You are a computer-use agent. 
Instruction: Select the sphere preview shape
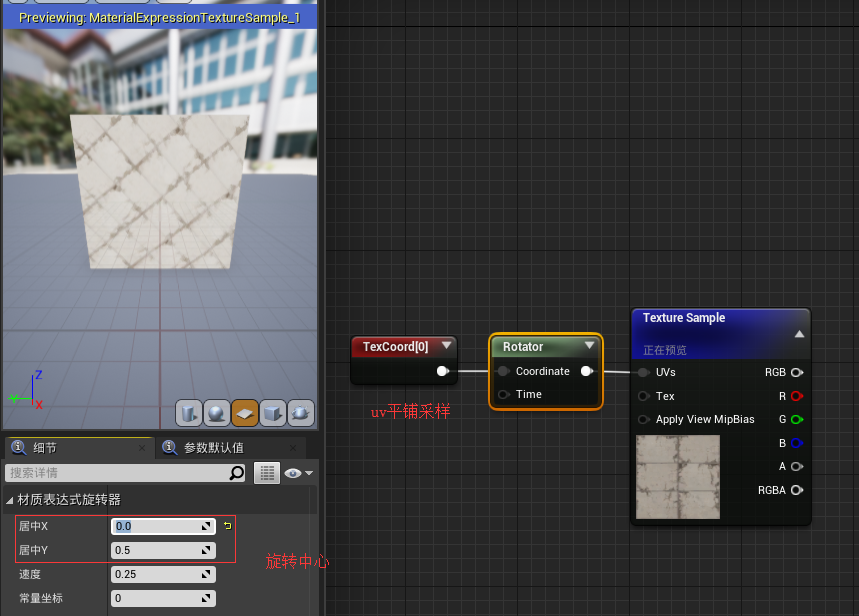tap(216, 413)
